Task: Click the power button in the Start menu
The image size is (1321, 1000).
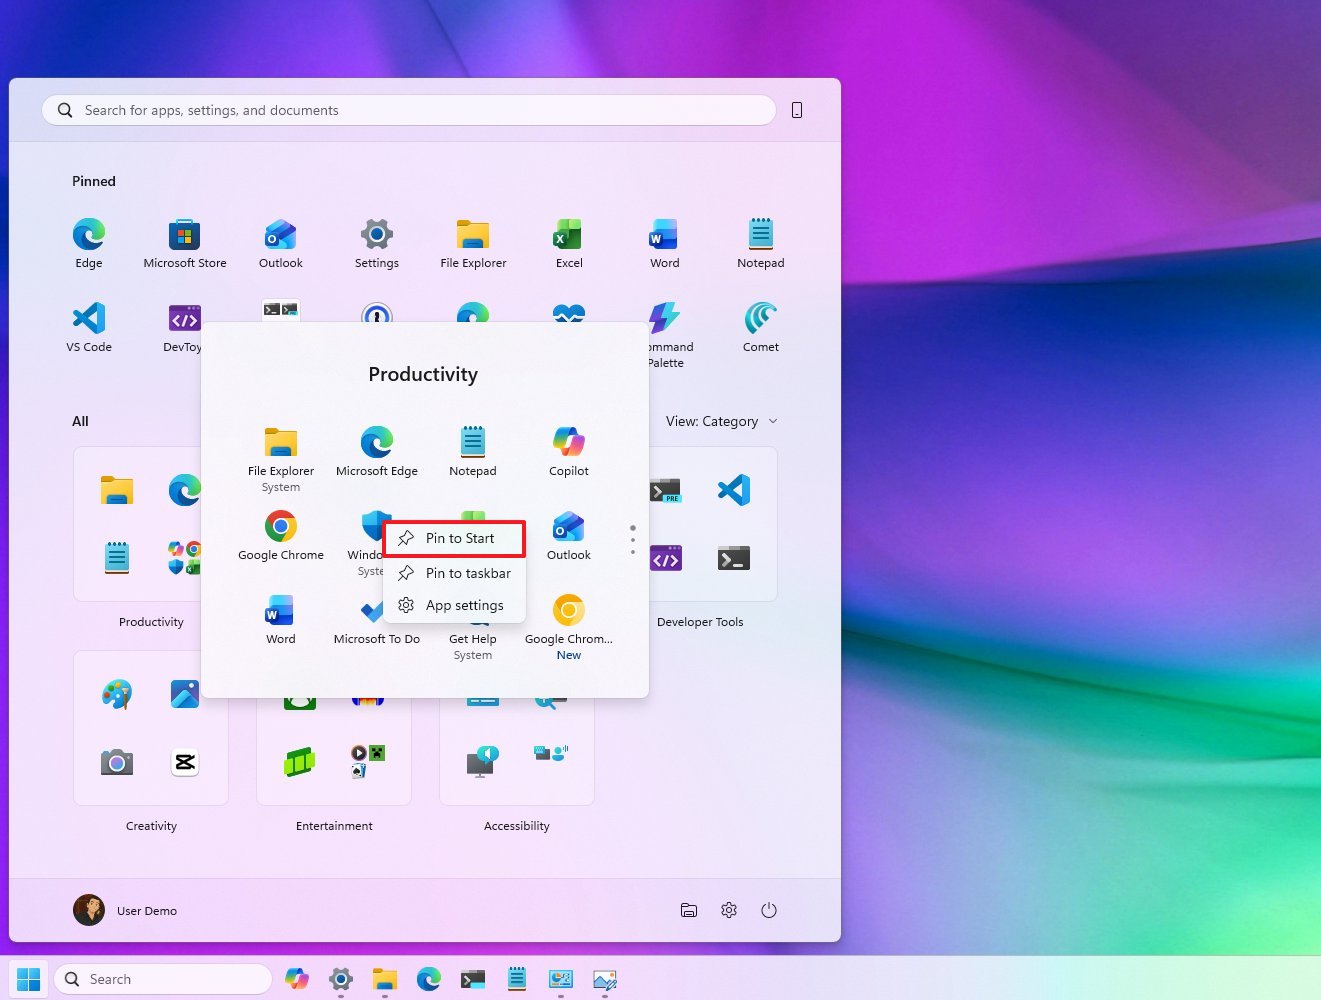Action: point(769,910)
